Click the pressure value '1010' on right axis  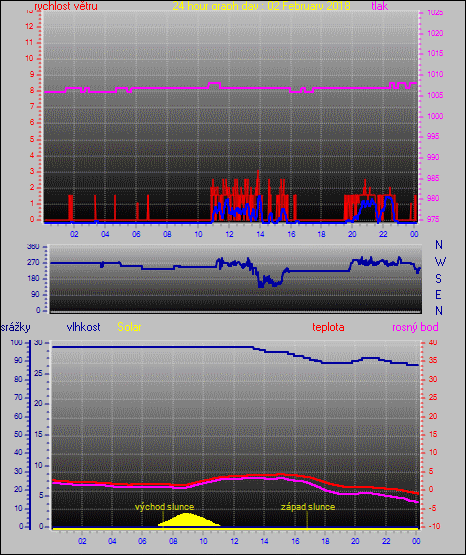[435, 74]
